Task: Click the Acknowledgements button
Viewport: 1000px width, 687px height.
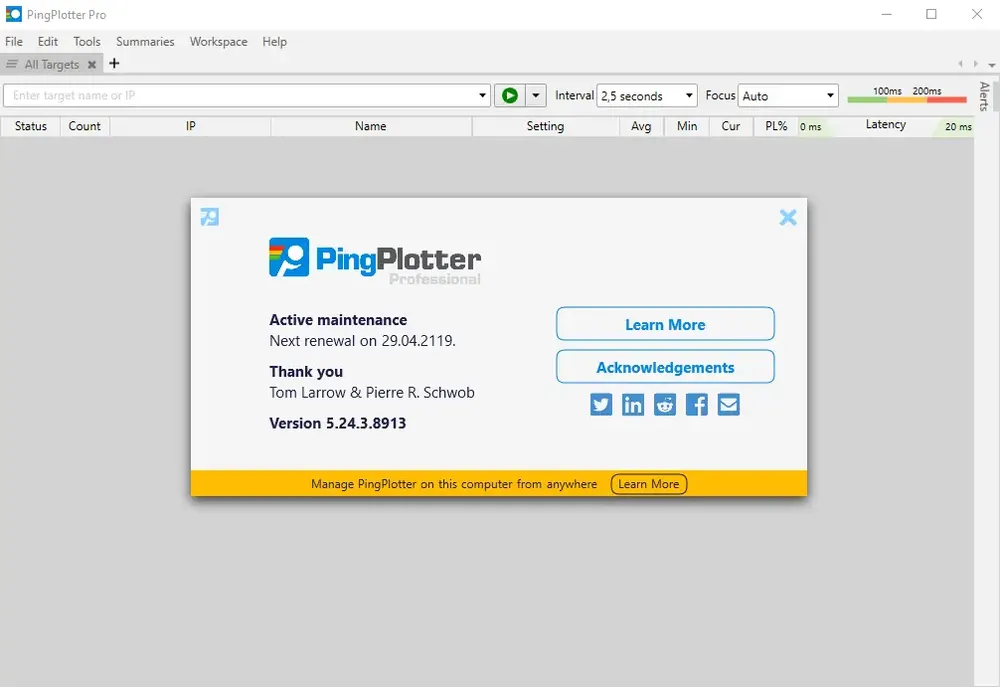Action: point(665,367)
